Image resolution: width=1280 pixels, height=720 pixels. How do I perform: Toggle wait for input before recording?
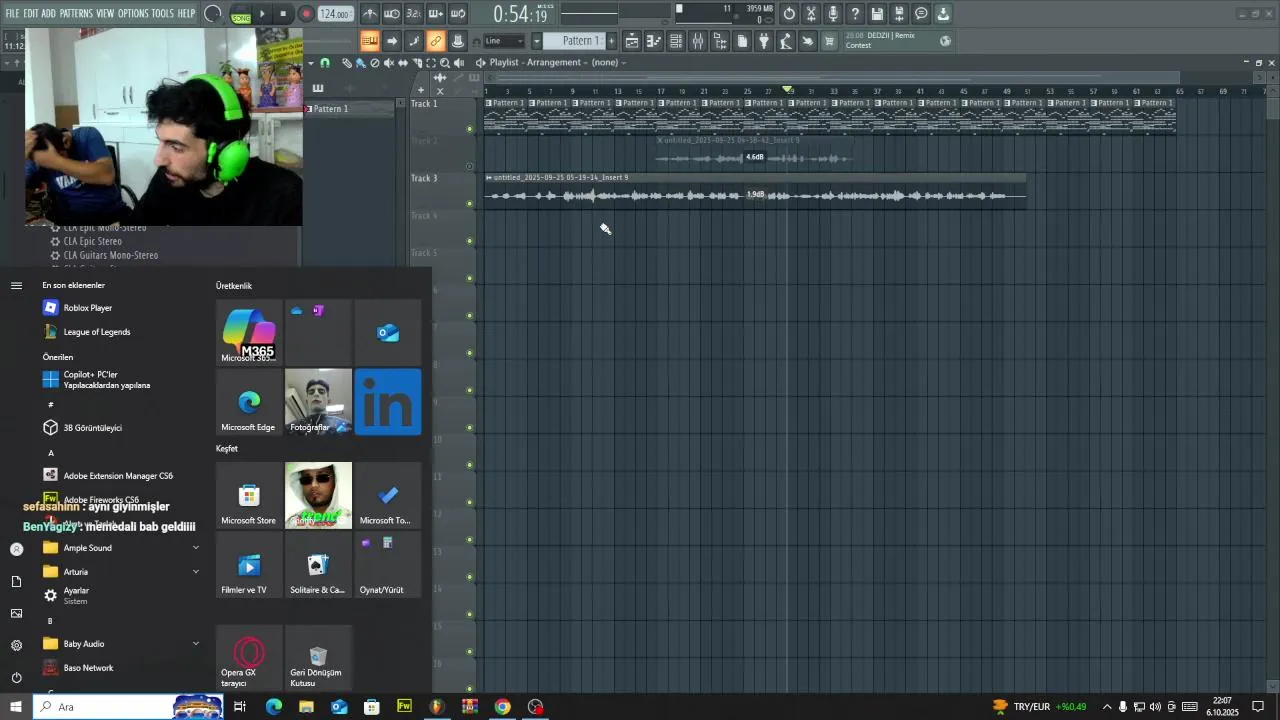(x=392, y=14)
